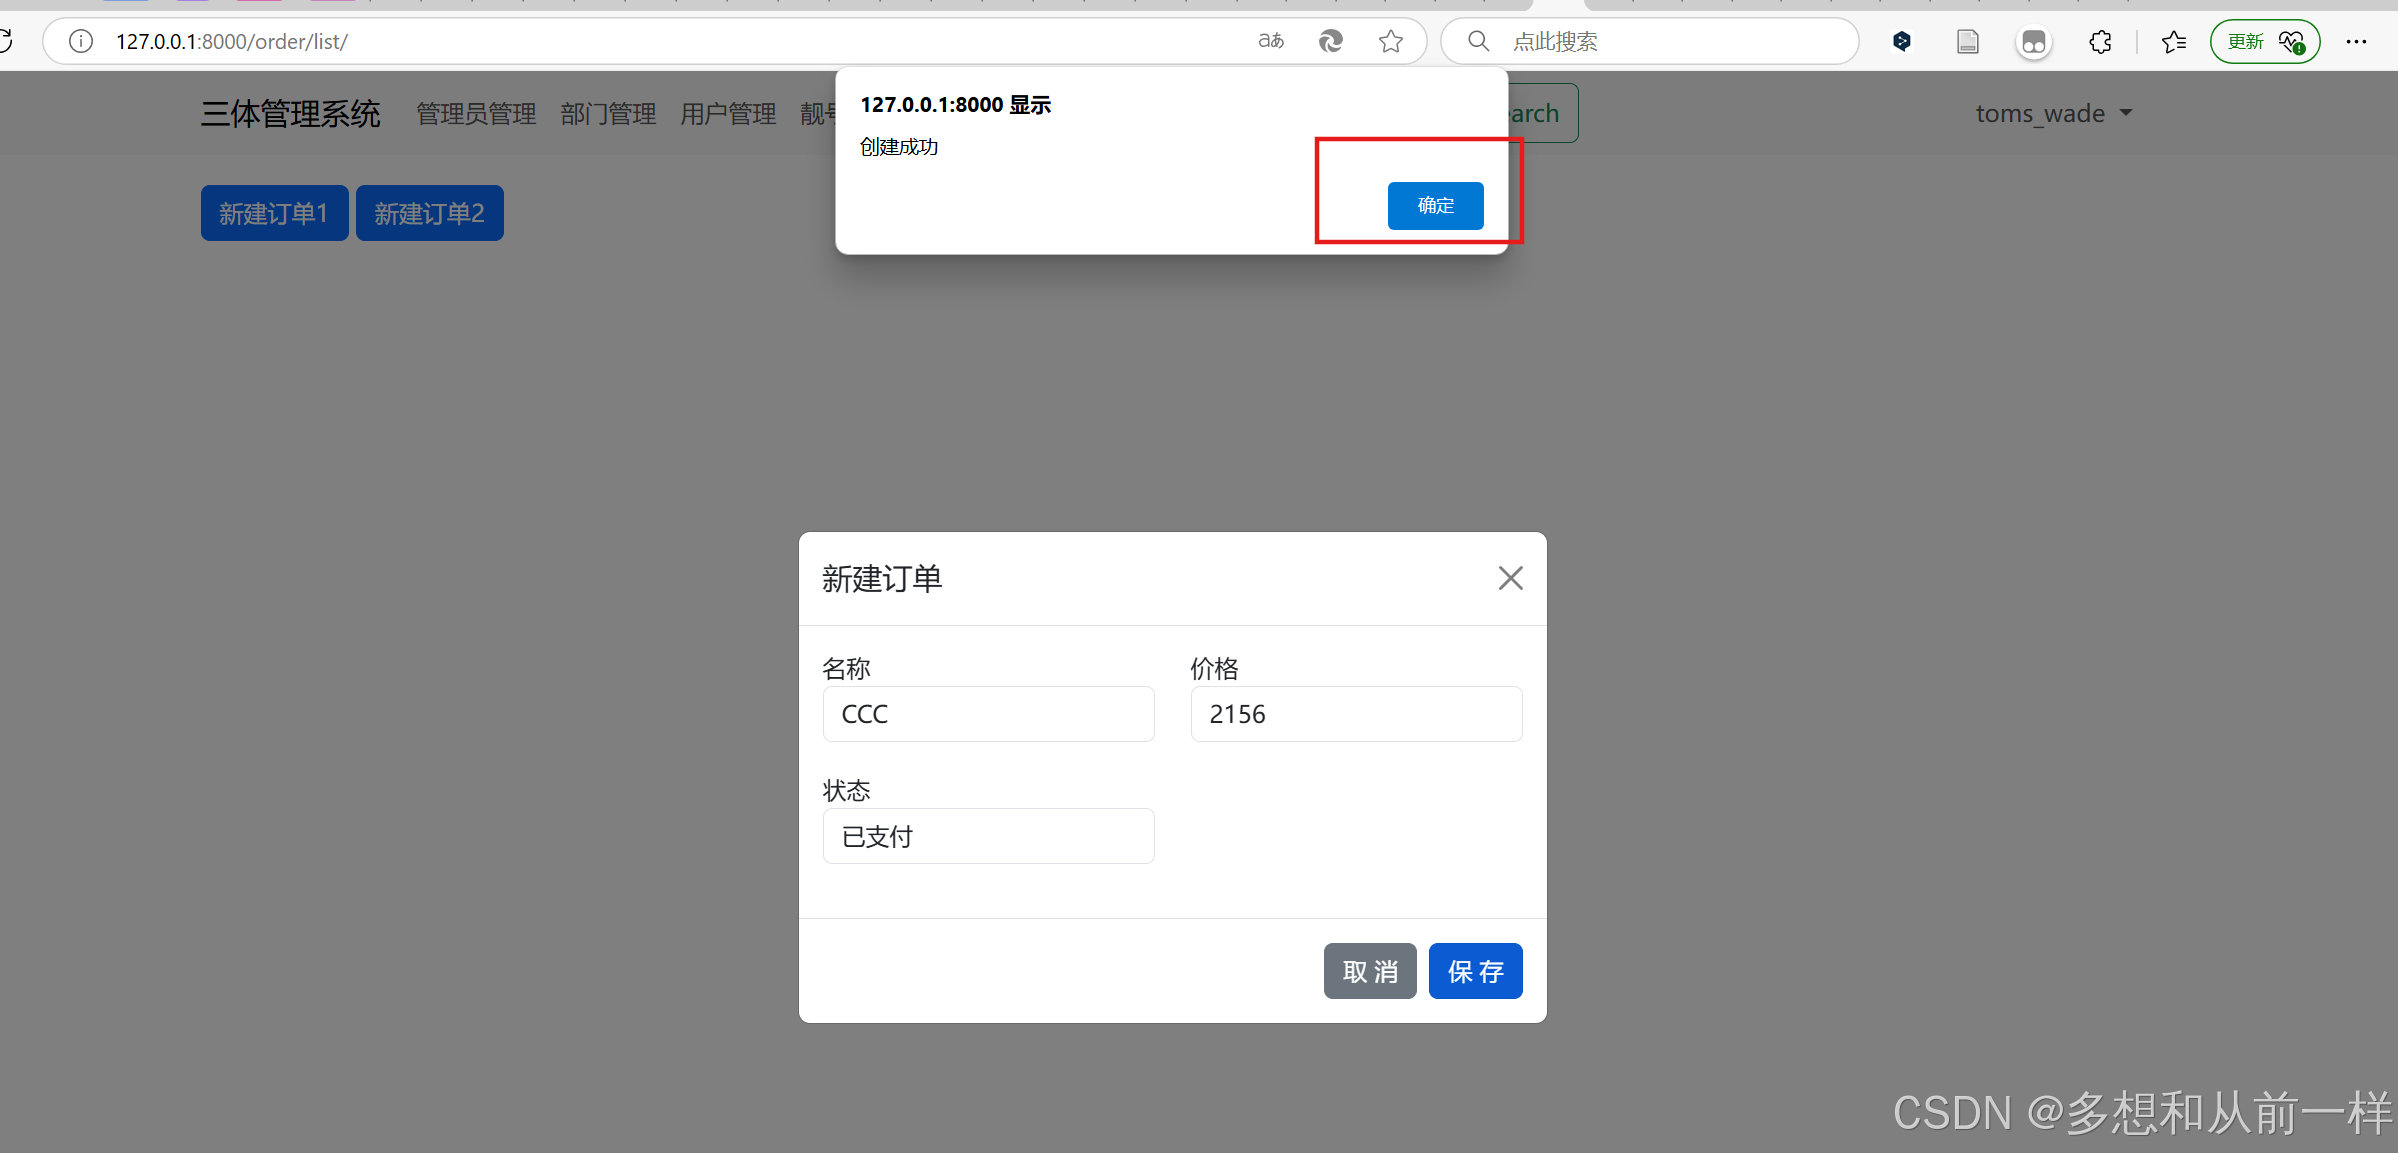Click the 新建订单2 button
The width and height of the screenshot is (2398, 1153).
point(429,213)
